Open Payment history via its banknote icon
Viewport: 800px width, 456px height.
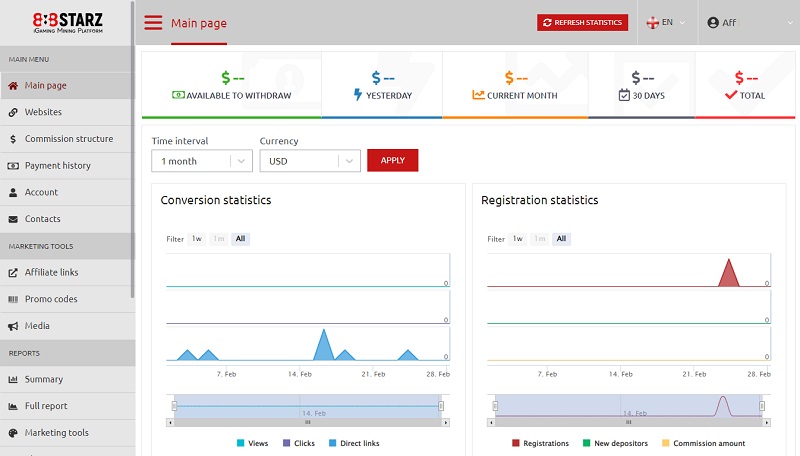pos(13,166)
